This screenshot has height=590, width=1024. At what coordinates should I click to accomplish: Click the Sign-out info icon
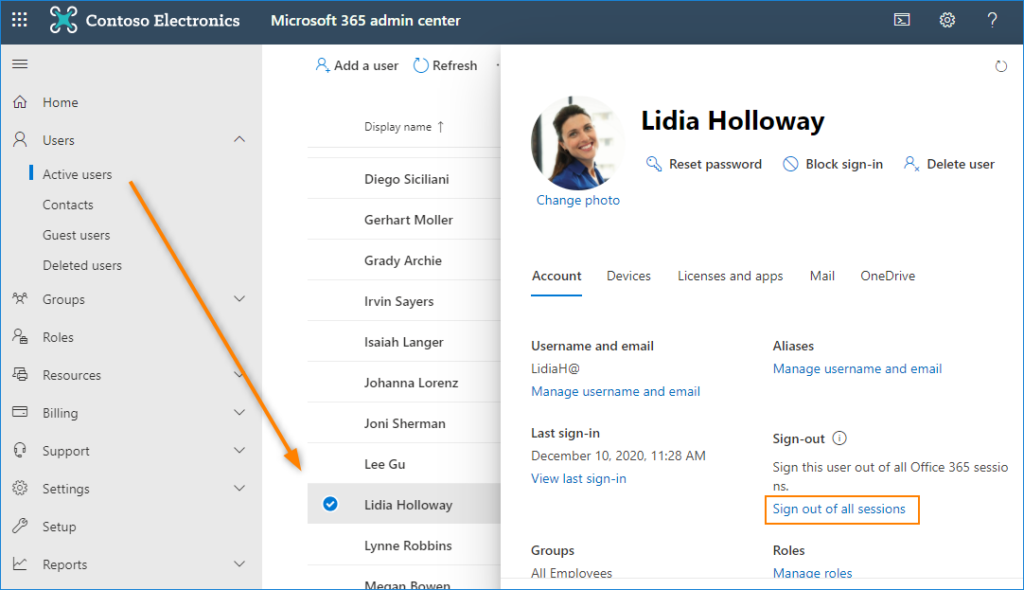pos(840,438)
